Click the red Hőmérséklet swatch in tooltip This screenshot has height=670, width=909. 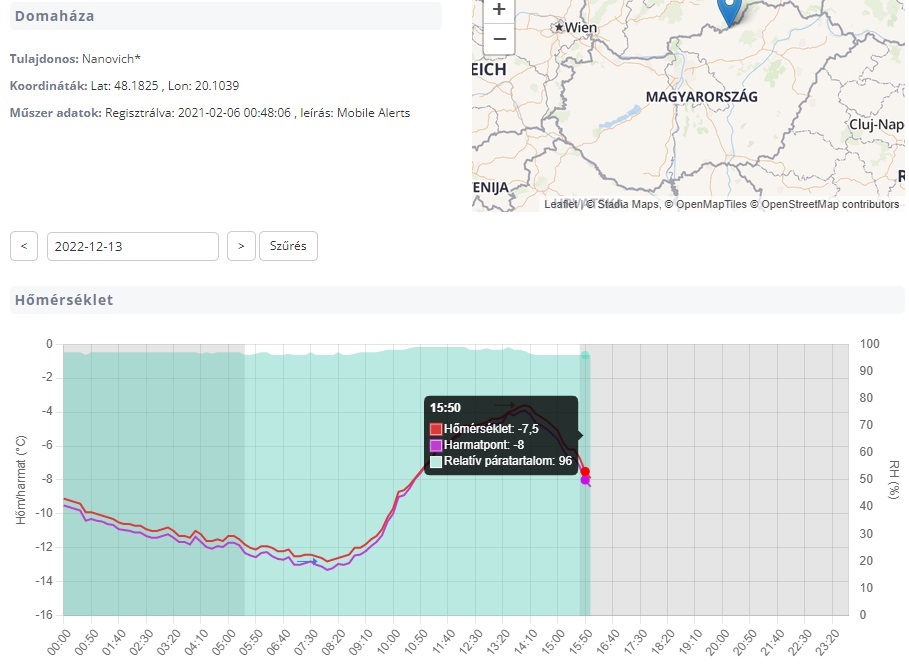point(436,429)
